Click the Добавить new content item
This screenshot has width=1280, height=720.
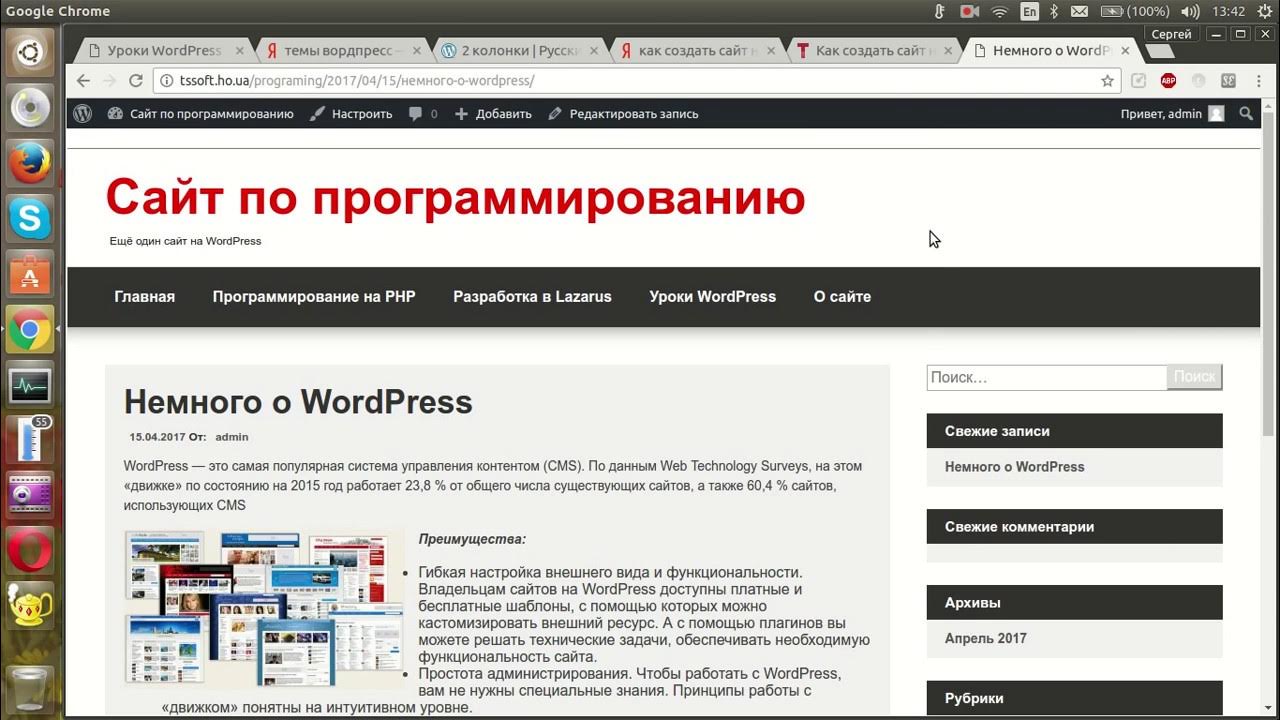(x=493, y=114)
